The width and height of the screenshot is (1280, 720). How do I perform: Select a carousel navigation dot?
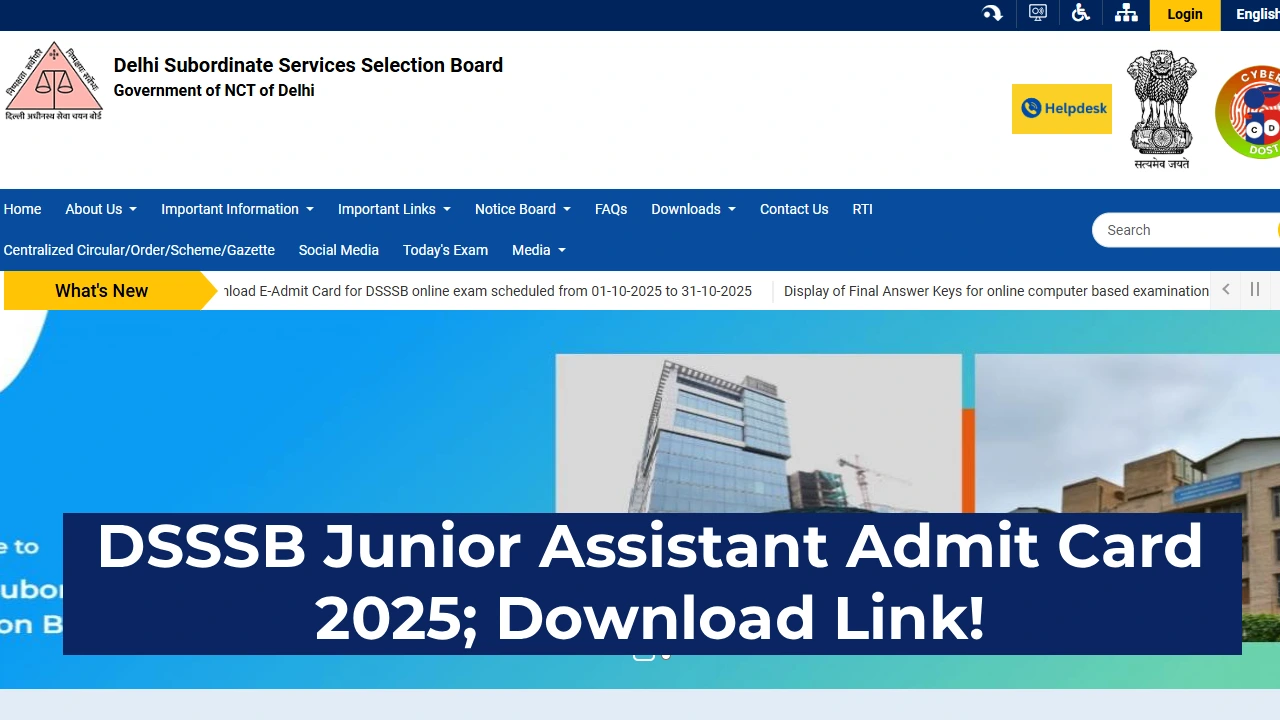point(645,656)
